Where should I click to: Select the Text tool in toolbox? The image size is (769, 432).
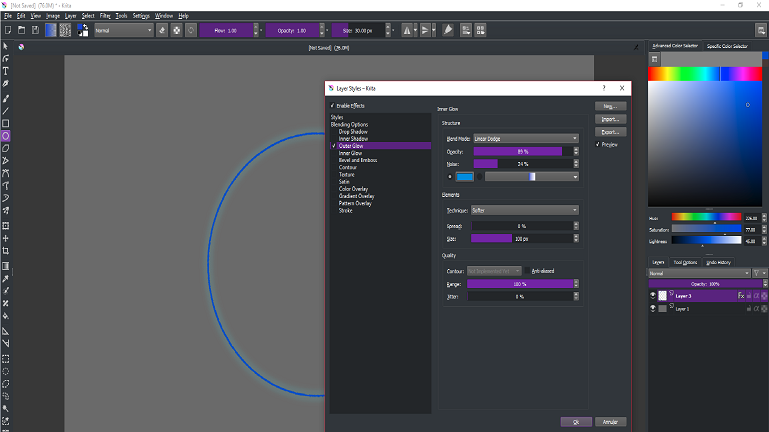click(x=6, y=71)
